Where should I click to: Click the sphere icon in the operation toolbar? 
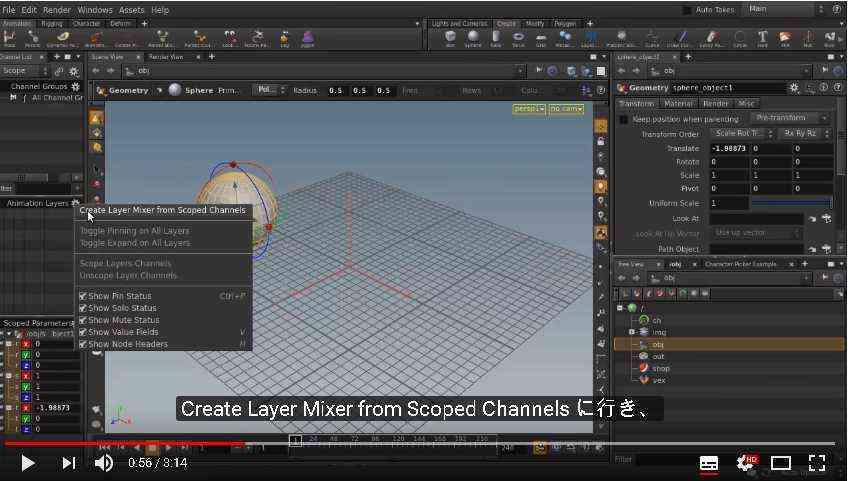point(175,90)
